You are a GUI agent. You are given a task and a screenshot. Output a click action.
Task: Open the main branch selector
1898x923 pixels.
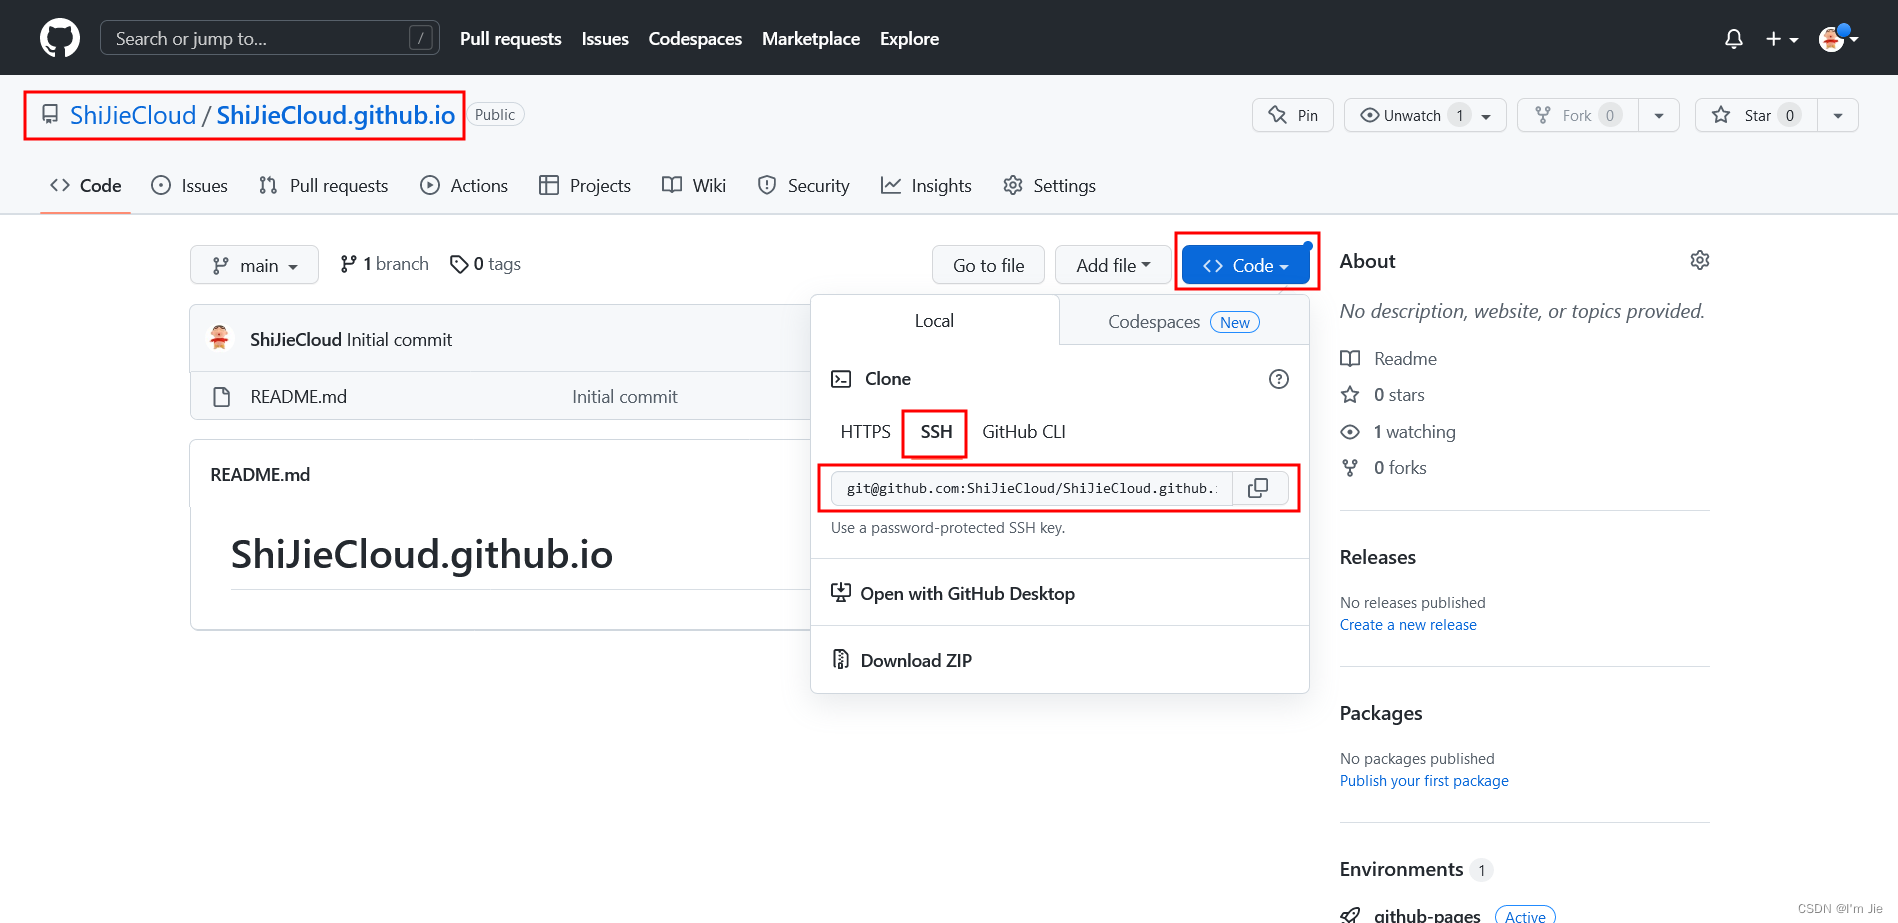[254, 265]
